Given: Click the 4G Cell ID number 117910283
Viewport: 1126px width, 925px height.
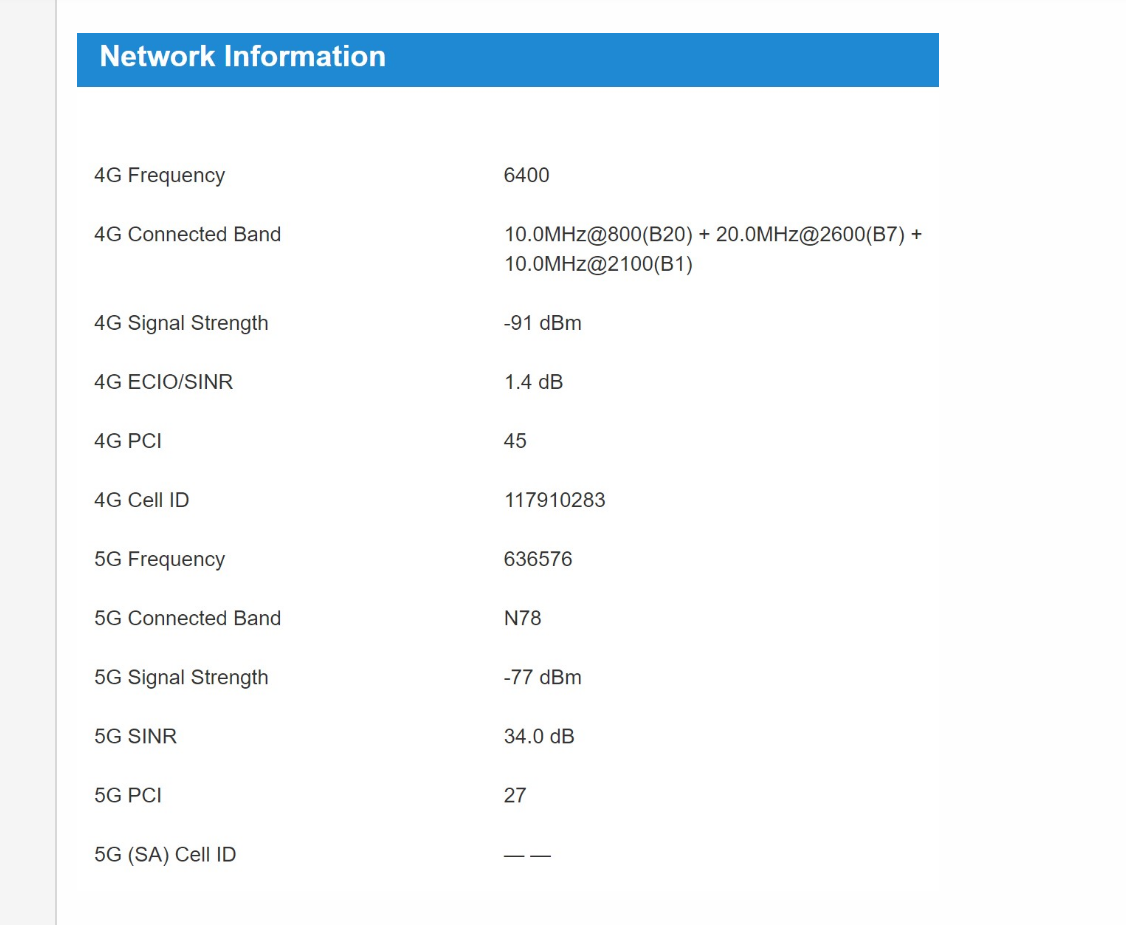Looking at the screenshot, I should pyautogui.click(x=554, y=500).
